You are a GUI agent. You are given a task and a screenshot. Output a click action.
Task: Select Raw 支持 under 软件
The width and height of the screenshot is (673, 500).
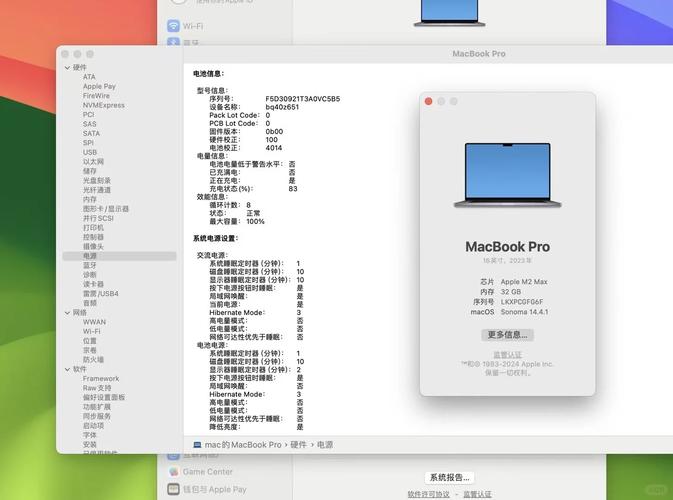click(x=97, y=388)
